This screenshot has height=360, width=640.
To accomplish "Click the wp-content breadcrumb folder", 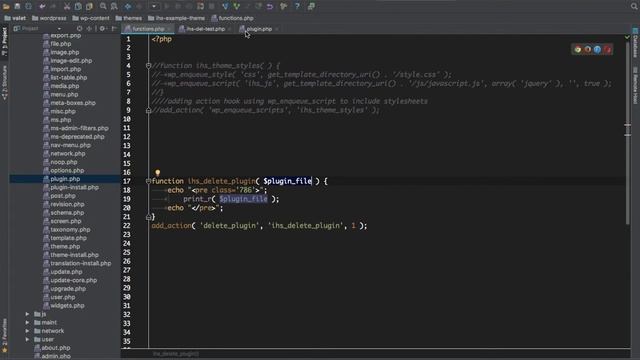I will 91,18.
